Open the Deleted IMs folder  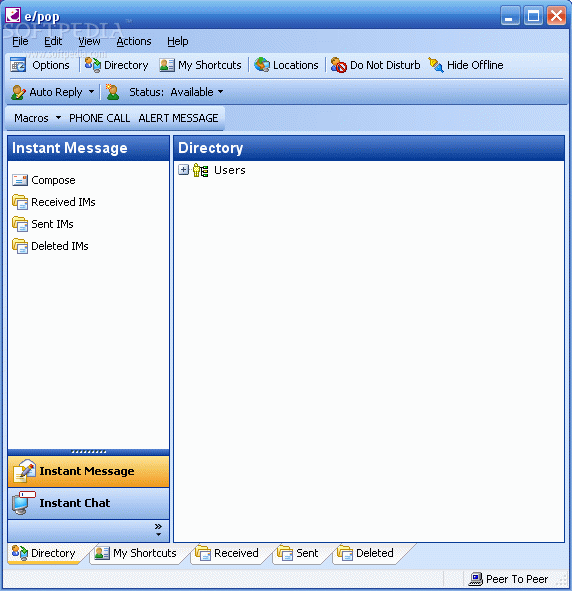[50, 246]
